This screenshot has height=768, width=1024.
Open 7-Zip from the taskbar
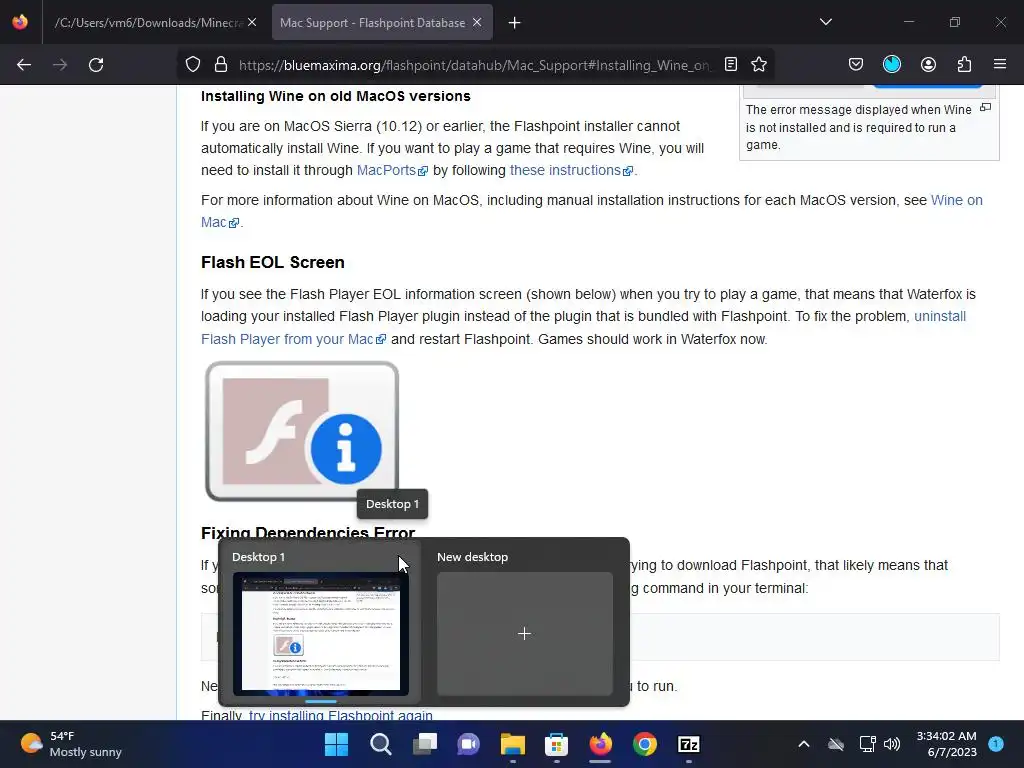coord(689,744)
